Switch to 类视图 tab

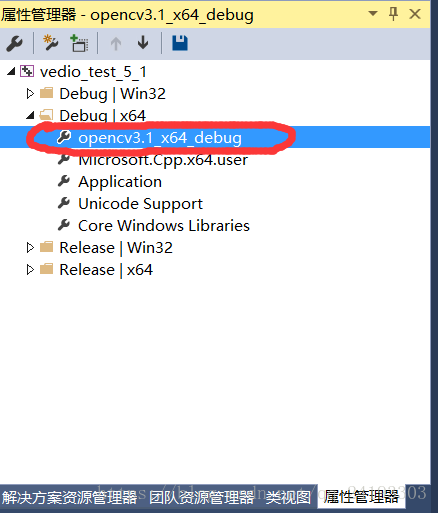(288, 498)
